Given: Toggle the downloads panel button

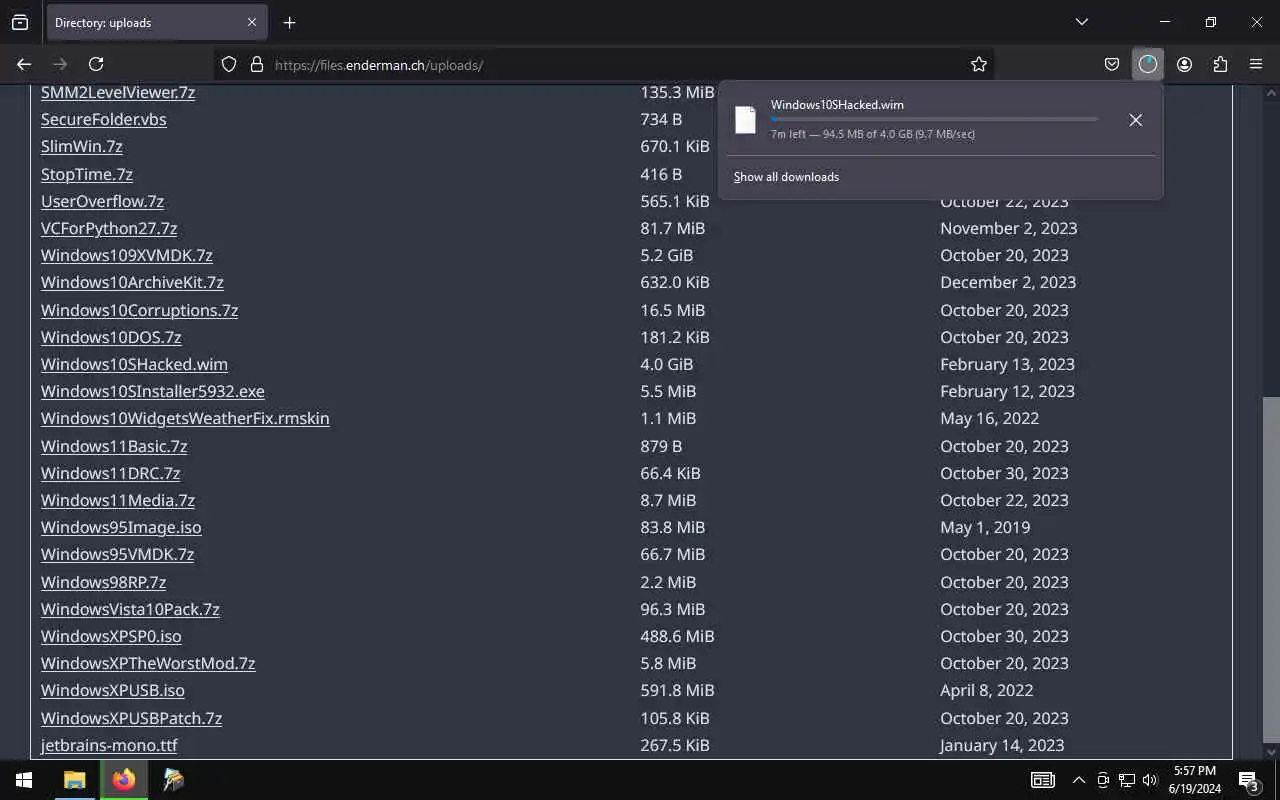Looking at the screenshot, I should [x=1147, y=64].
